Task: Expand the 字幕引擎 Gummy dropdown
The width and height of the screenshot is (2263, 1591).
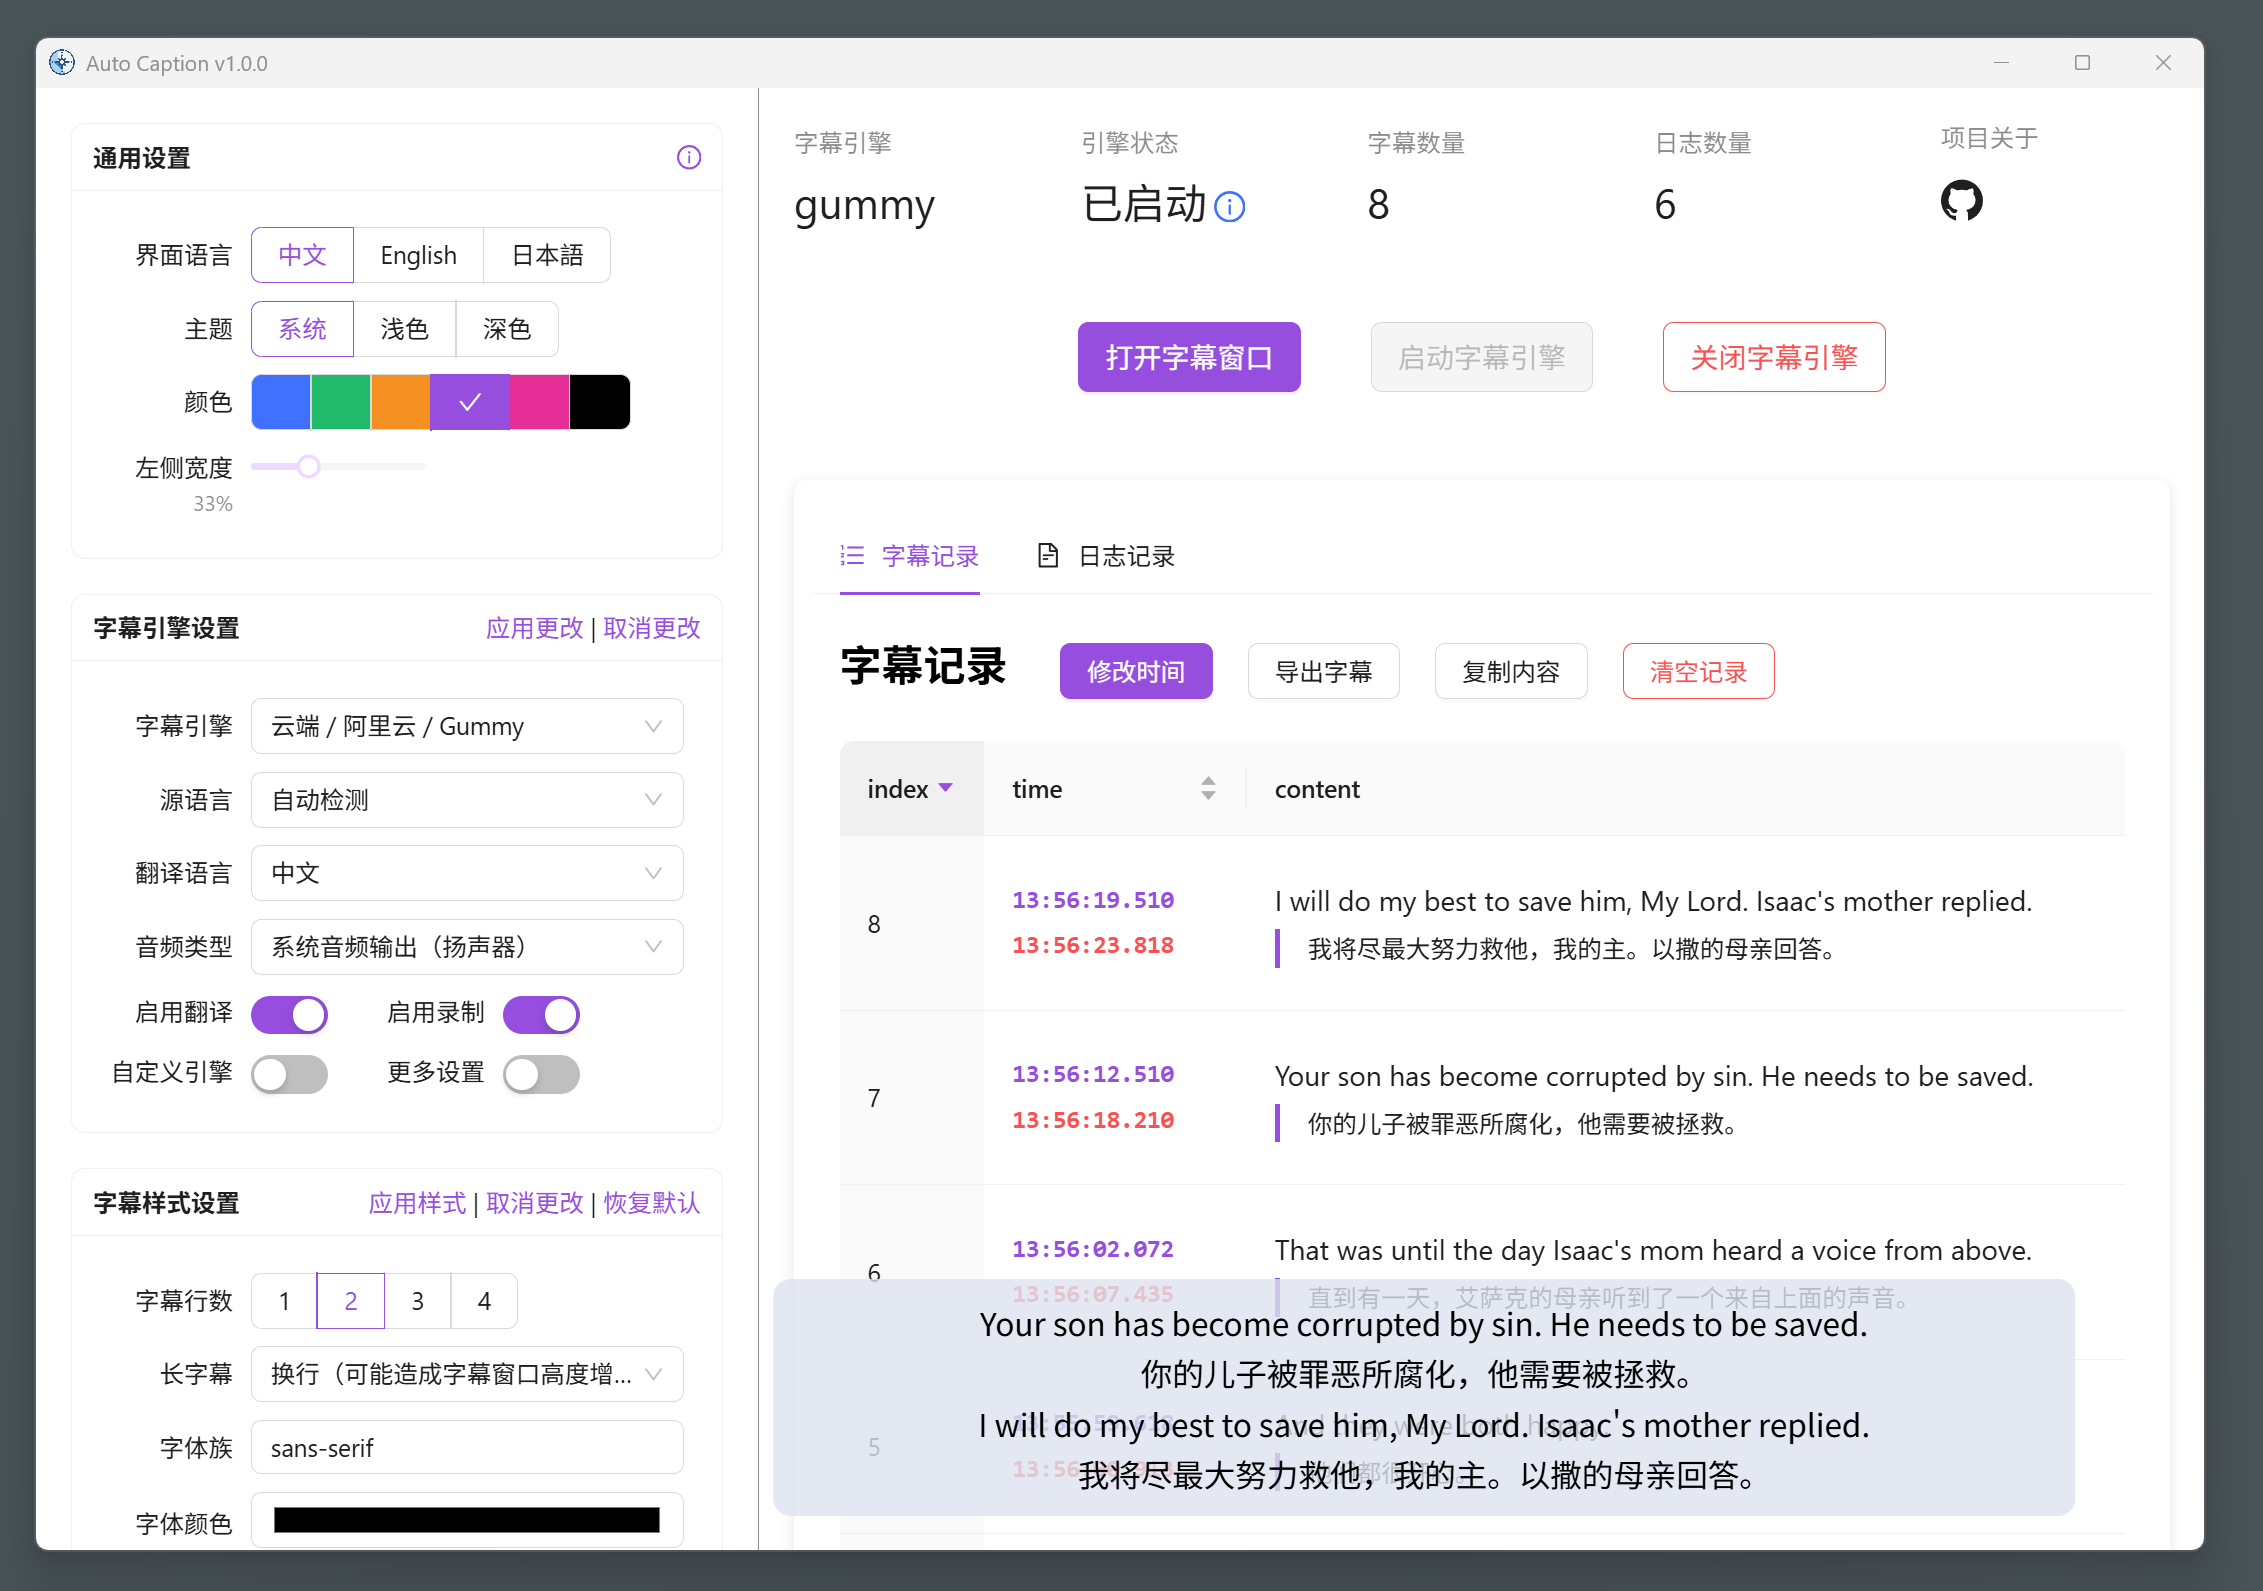Action: 467,726
